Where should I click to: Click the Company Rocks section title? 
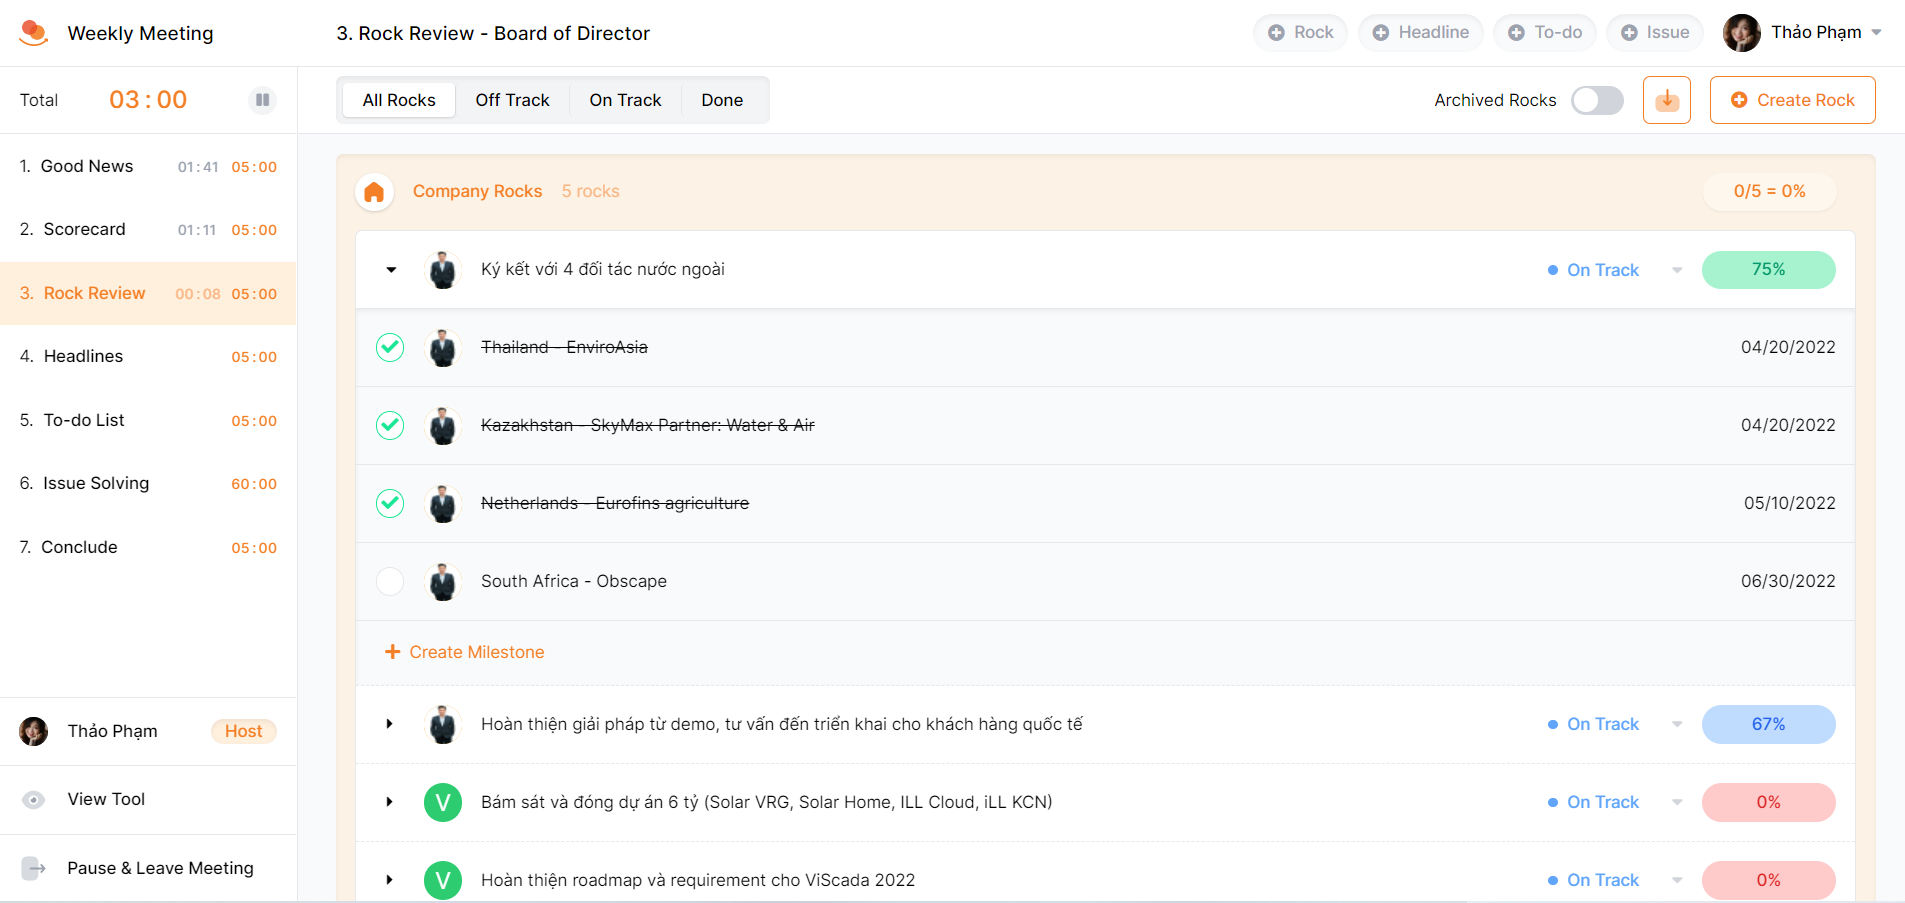click(x=477, y=191)
